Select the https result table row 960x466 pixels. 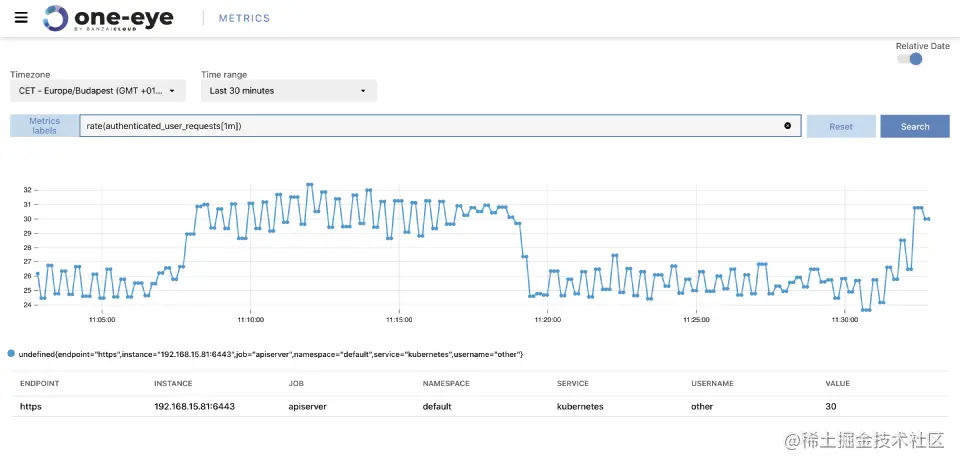[x=480, y=407]
